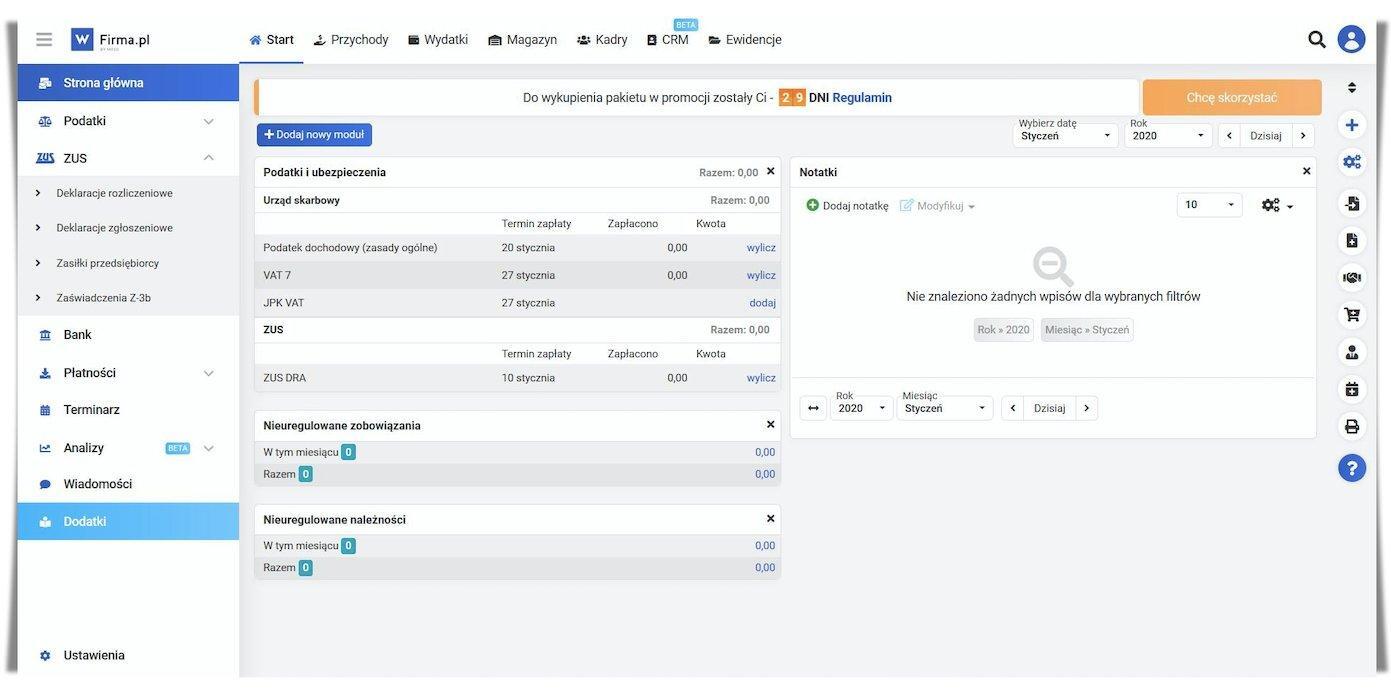Switch to the Magazyn top menu
Viewport: 1391px width, 693px height.
coord(522,40)
